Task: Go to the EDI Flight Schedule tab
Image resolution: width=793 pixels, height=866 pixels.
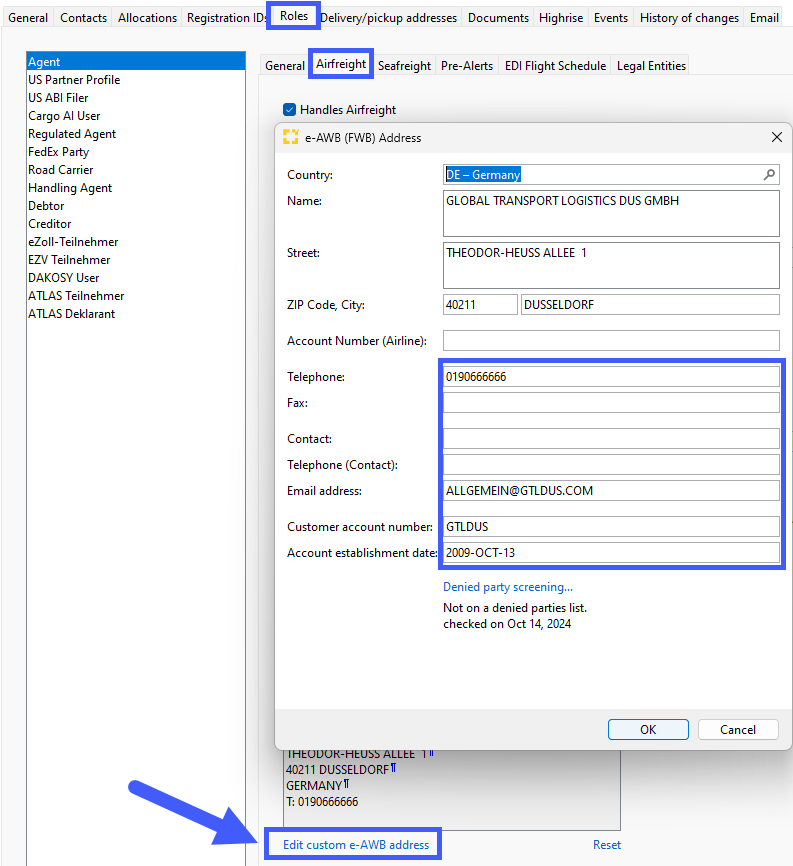Action: tap(555, 66)
